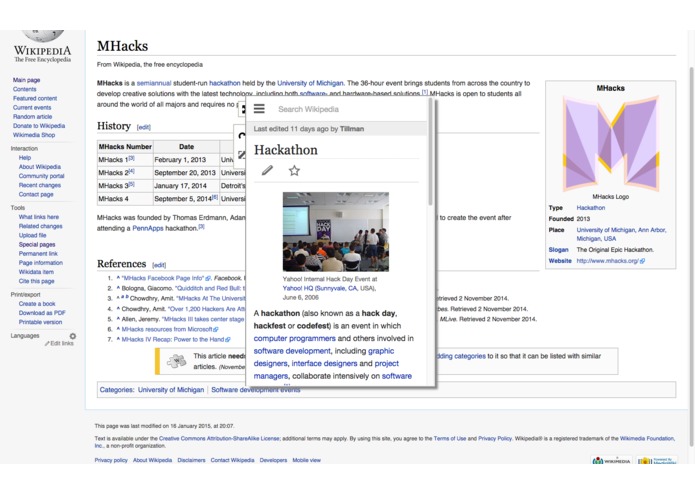Open the Yahoo Hack Day photo
This screenshot has height=494, width=695.
click(336, 231)
